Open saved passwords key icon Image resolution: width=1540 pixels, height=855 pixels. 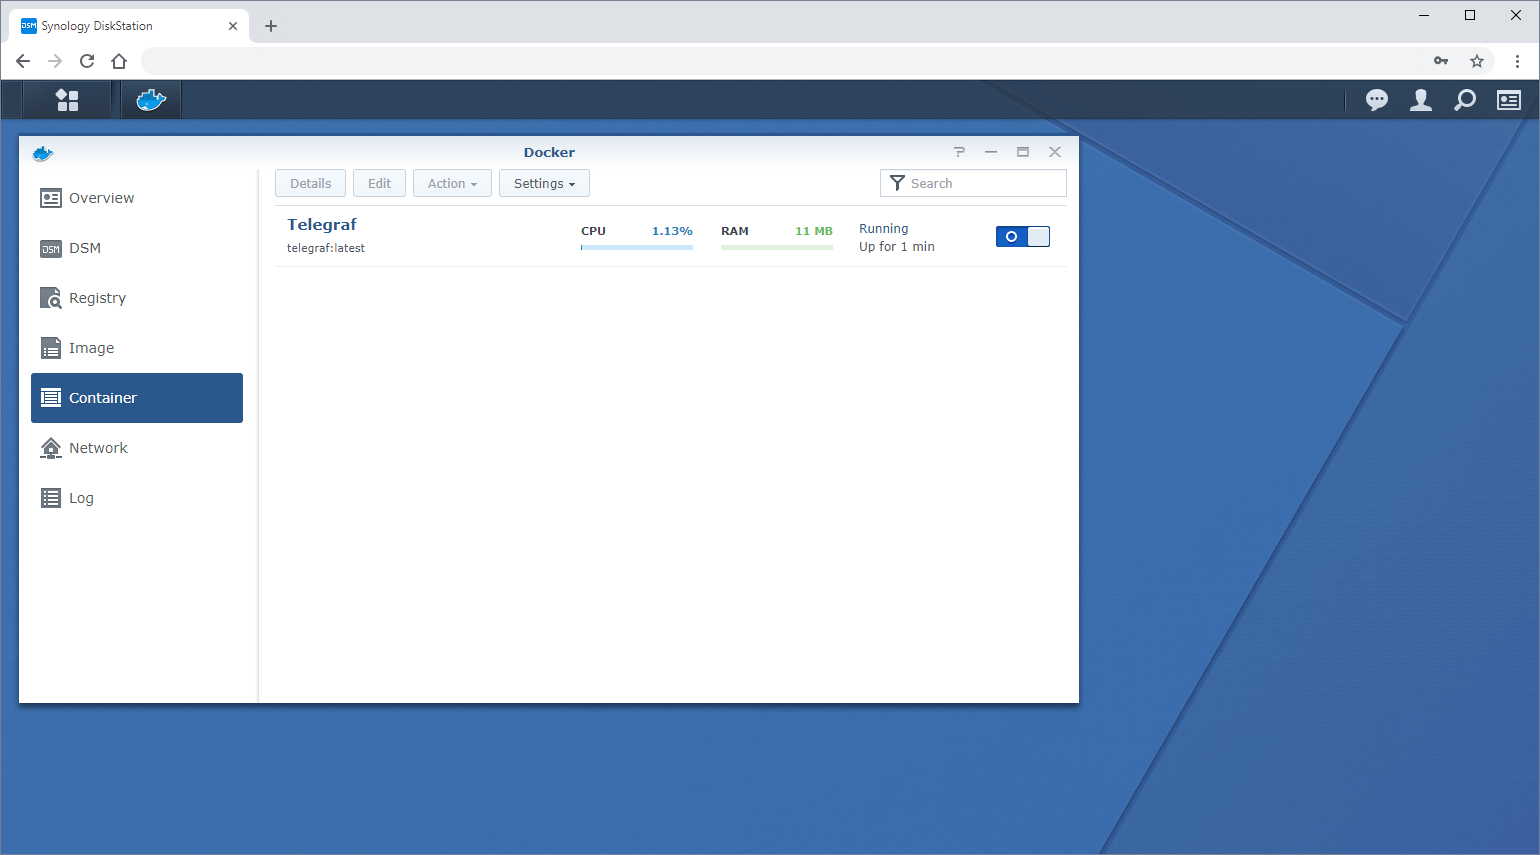pos(1441,61)
